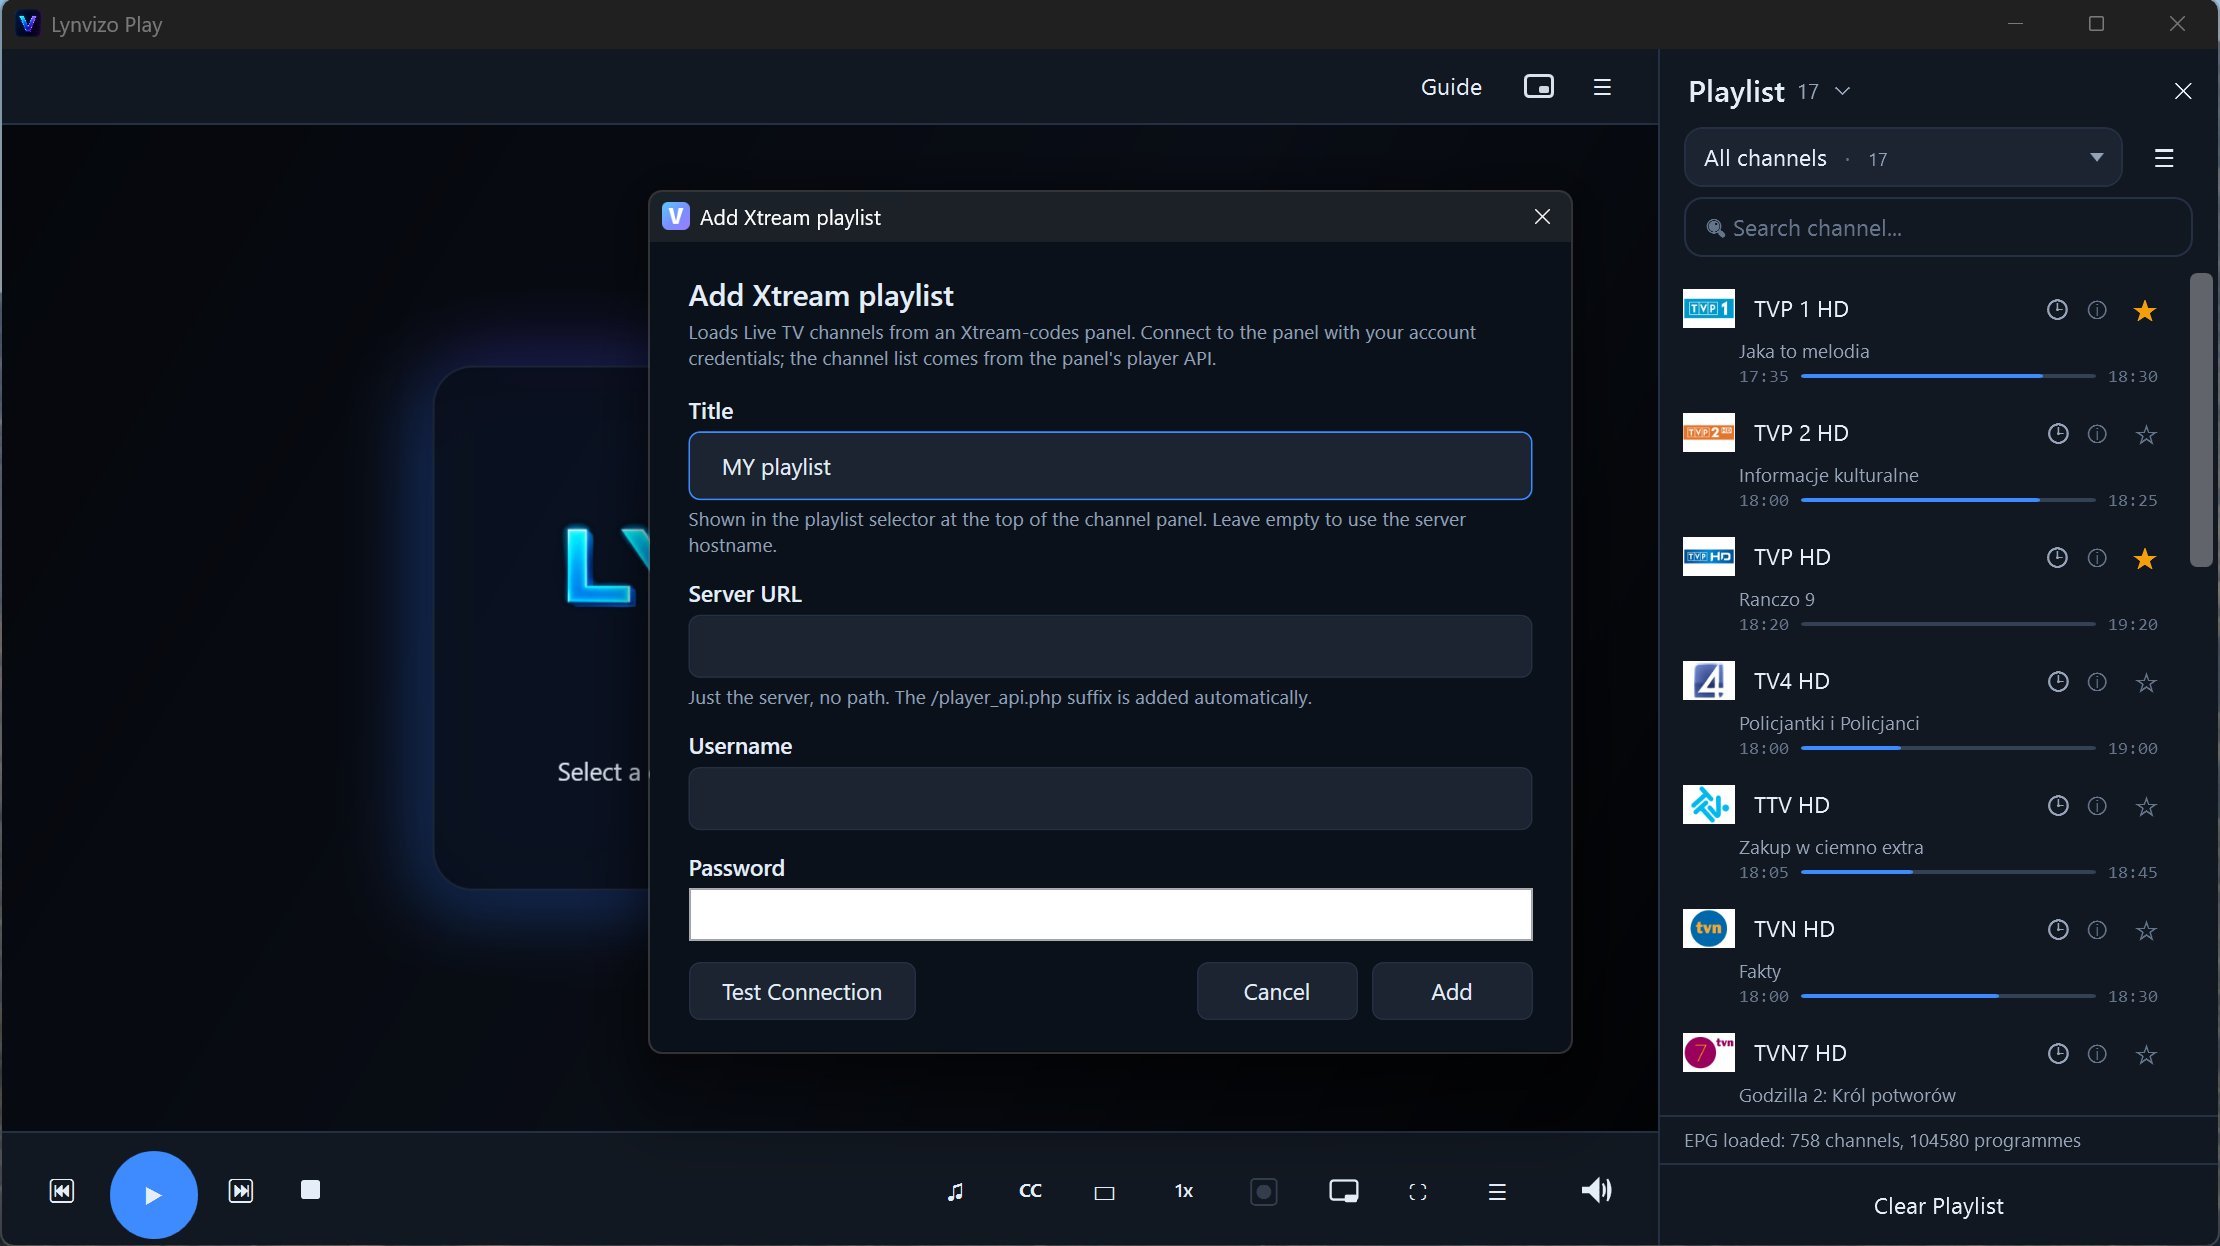This screenshot has height=1246, width=2220.
Task: Close the Add Xtream playlist dialog
Action: tap(1542, 217)
